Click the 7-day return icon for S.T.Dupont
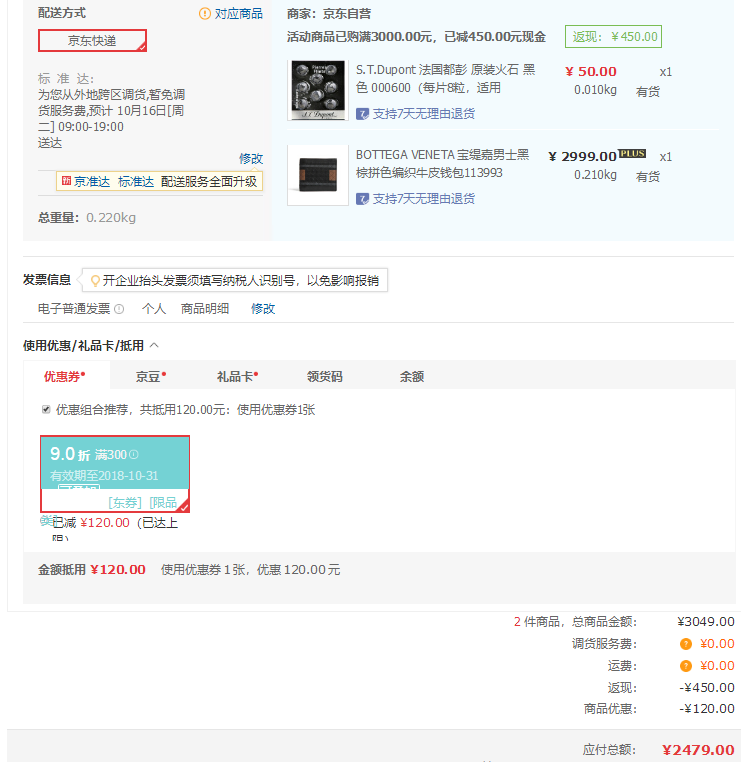Image resolution: width=741 pixels, height=762 pixels. (x=362, y=114)
